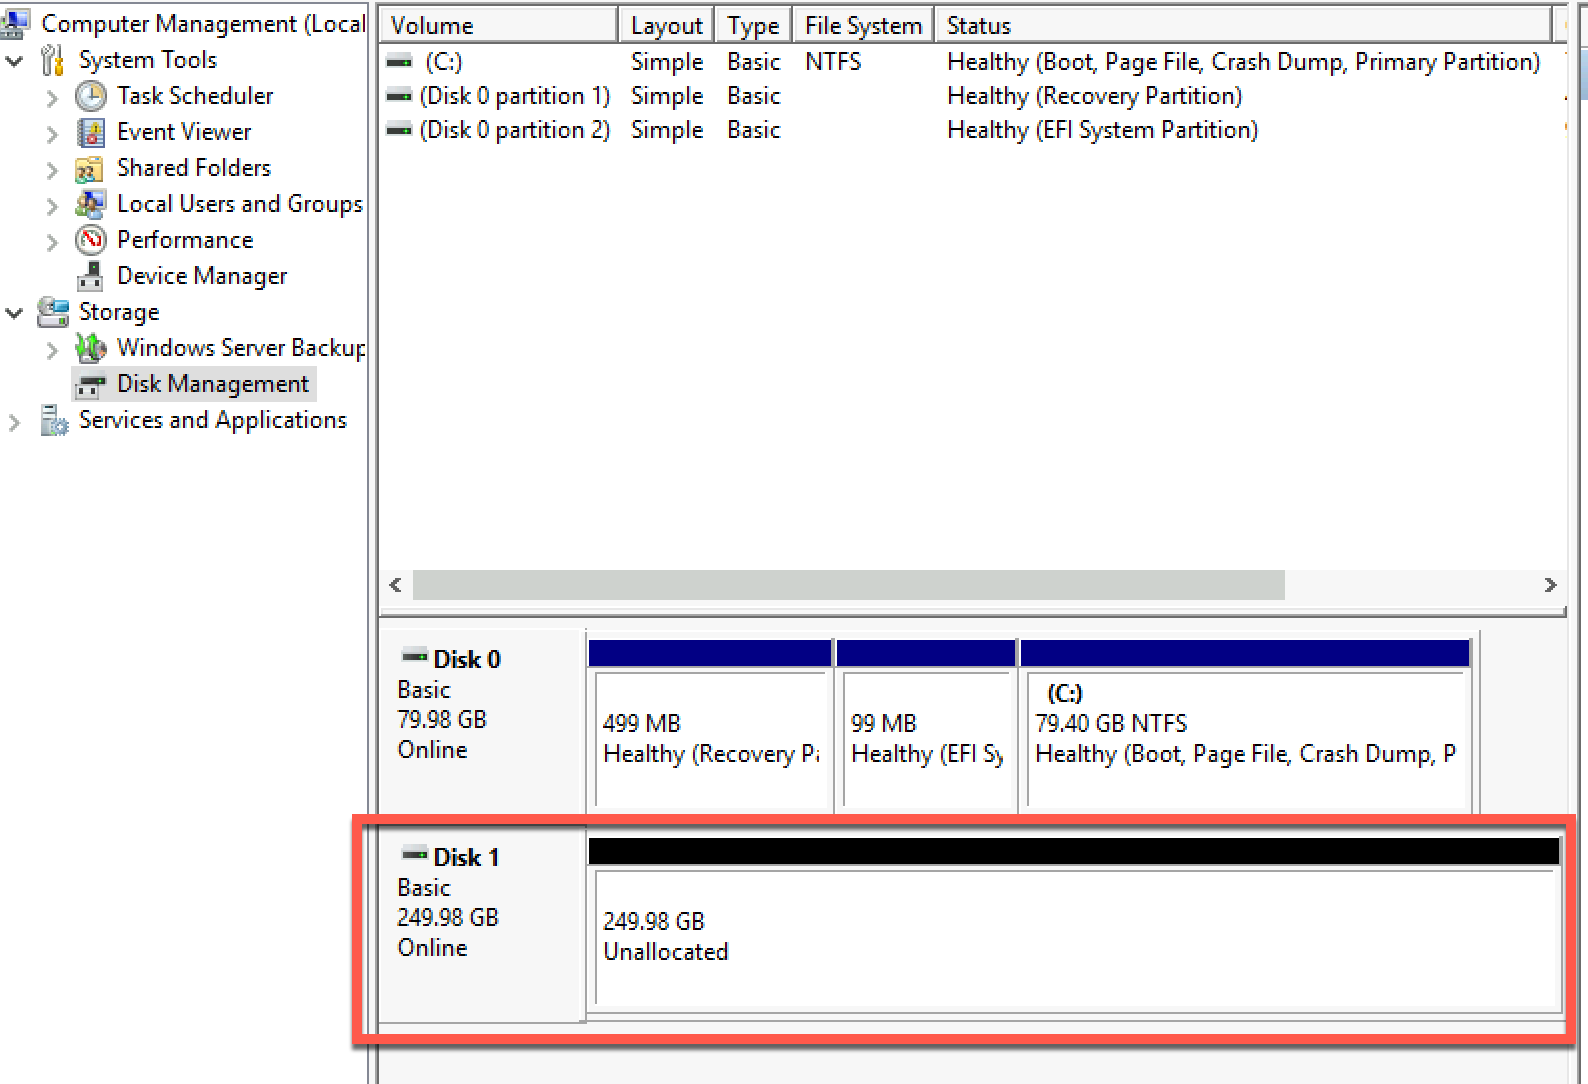Click the Performance monitor icon
The width and height of the screenshot is (1588, 1084).
click(x=91, y=240)
